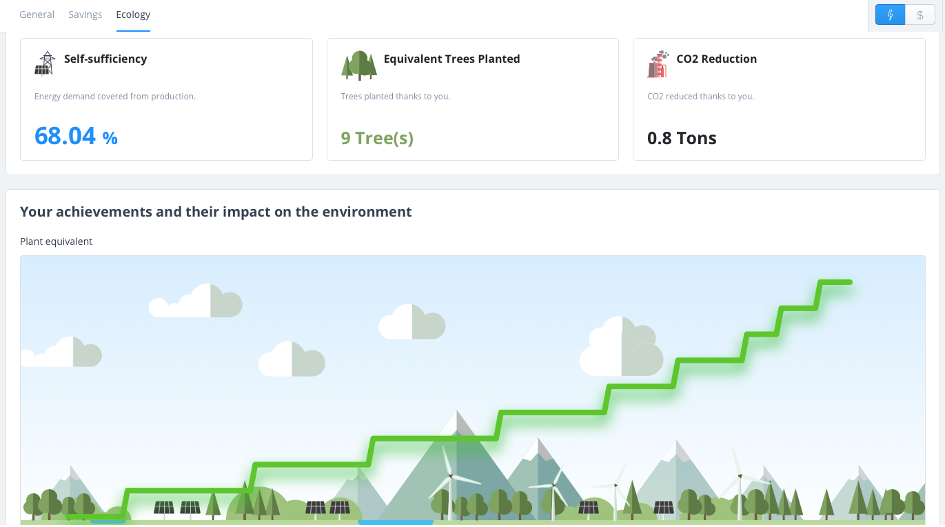Select the Ecology tab
The height and width of the screenshot is (527, 945).
pyautogui.click(x=133, y=14)
